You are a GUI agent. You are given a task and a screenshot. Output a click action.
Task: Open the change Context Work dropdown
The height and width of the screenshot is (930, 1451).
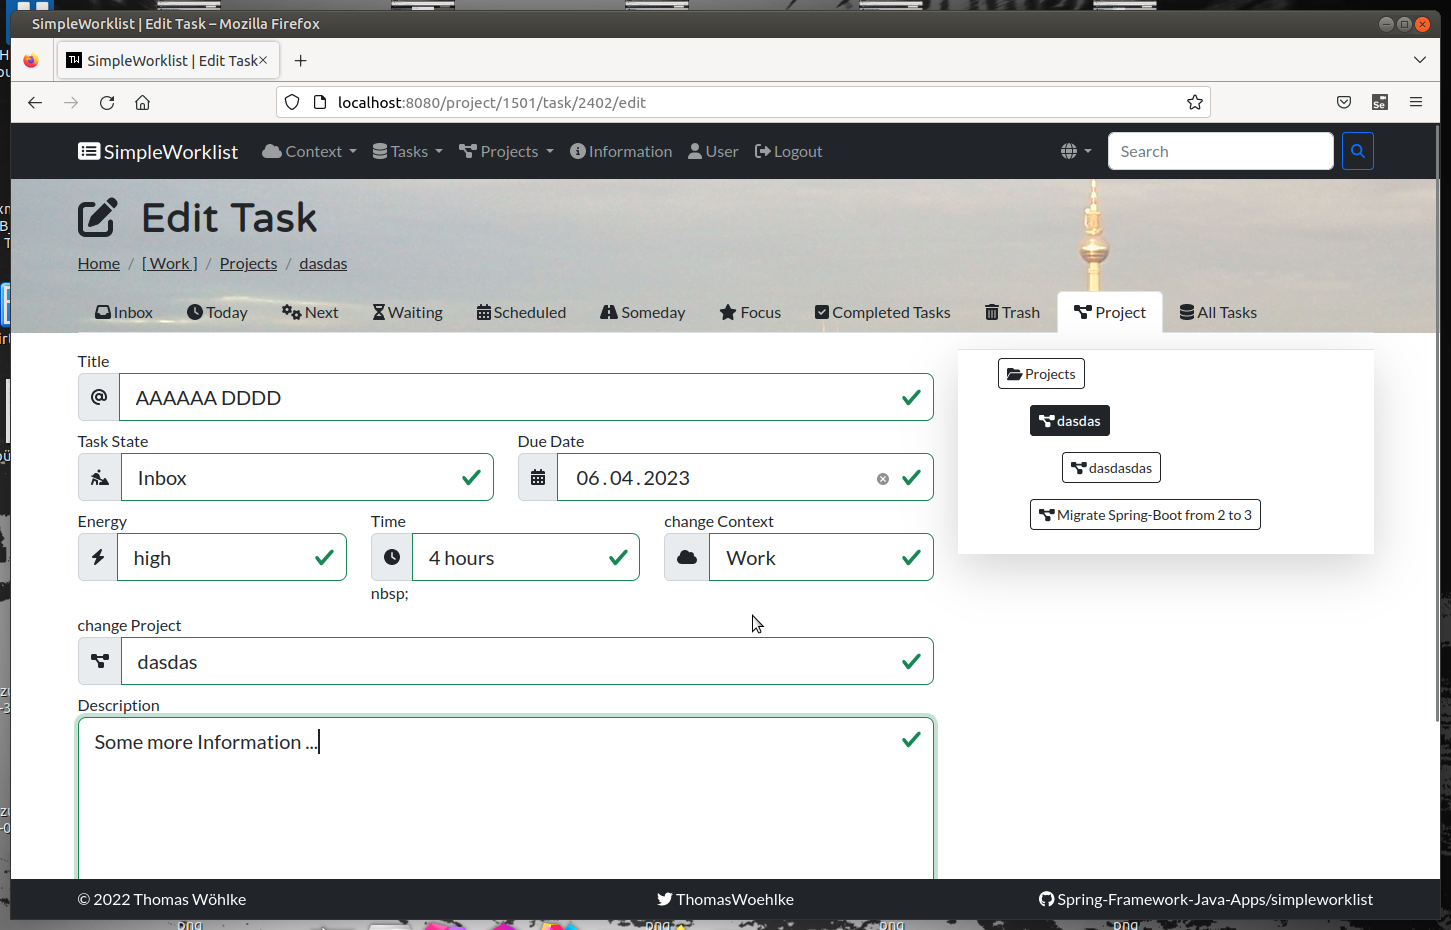tap(822, 557)
